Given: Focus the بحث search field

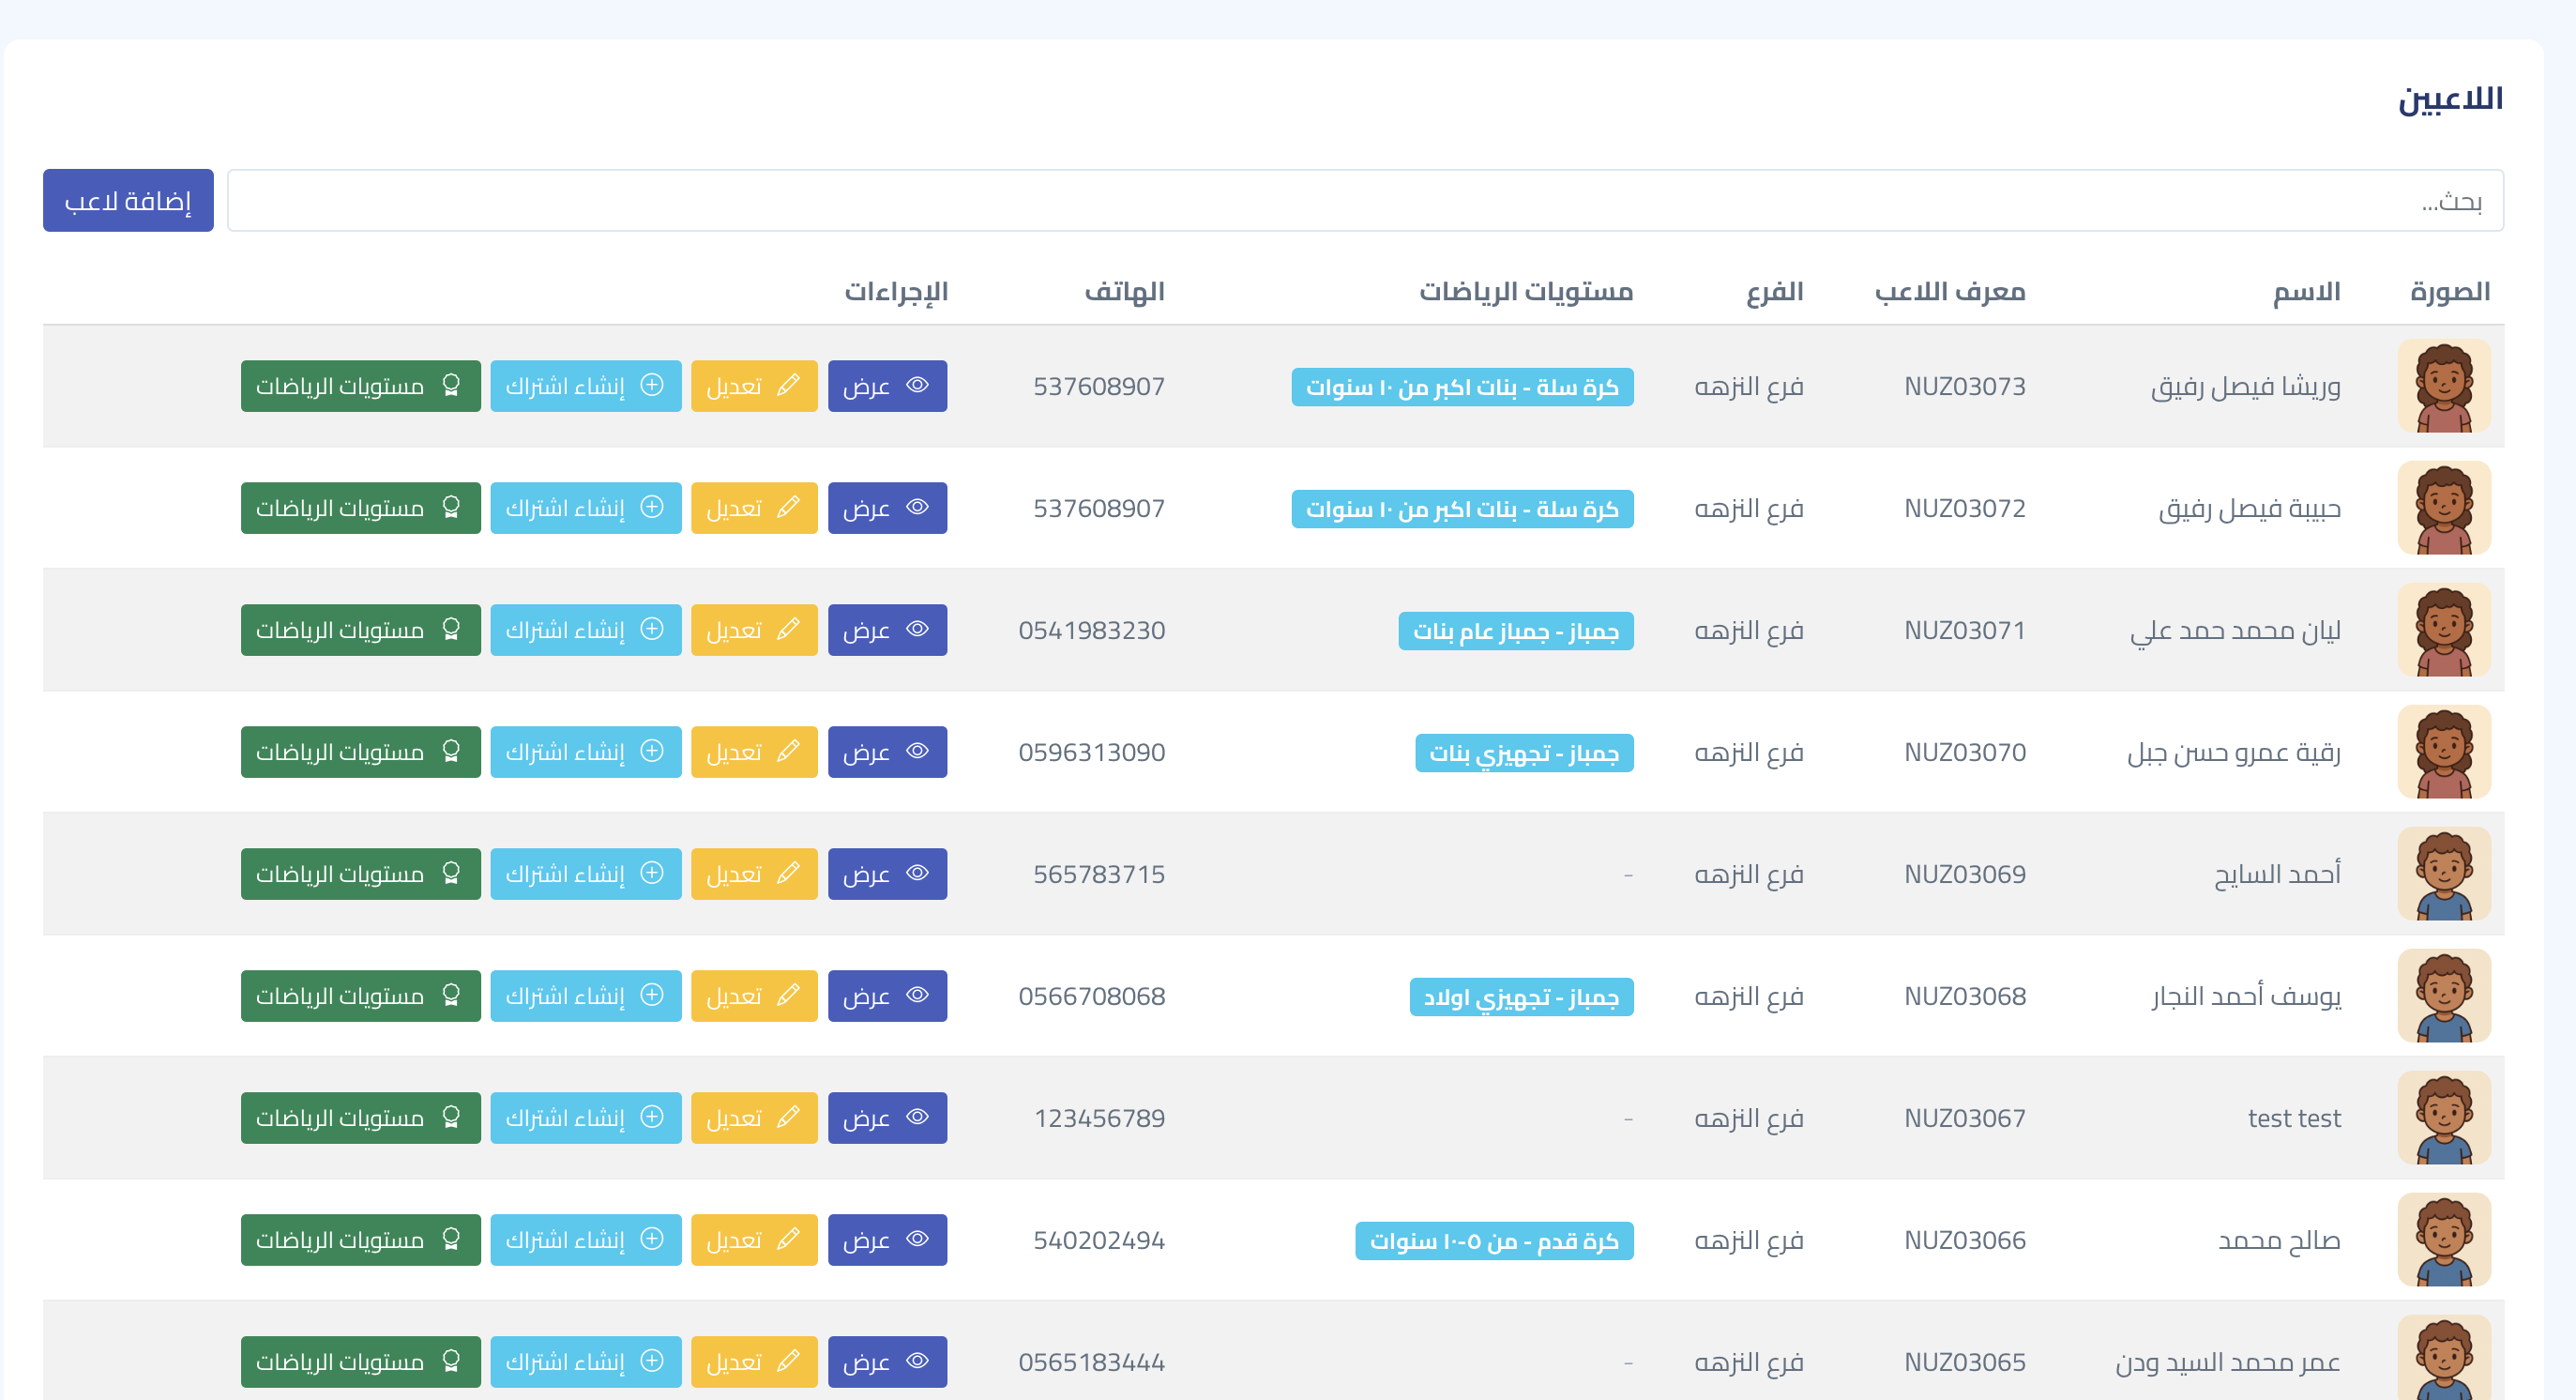Looking at the screenshot, I should coord(1364,201).
